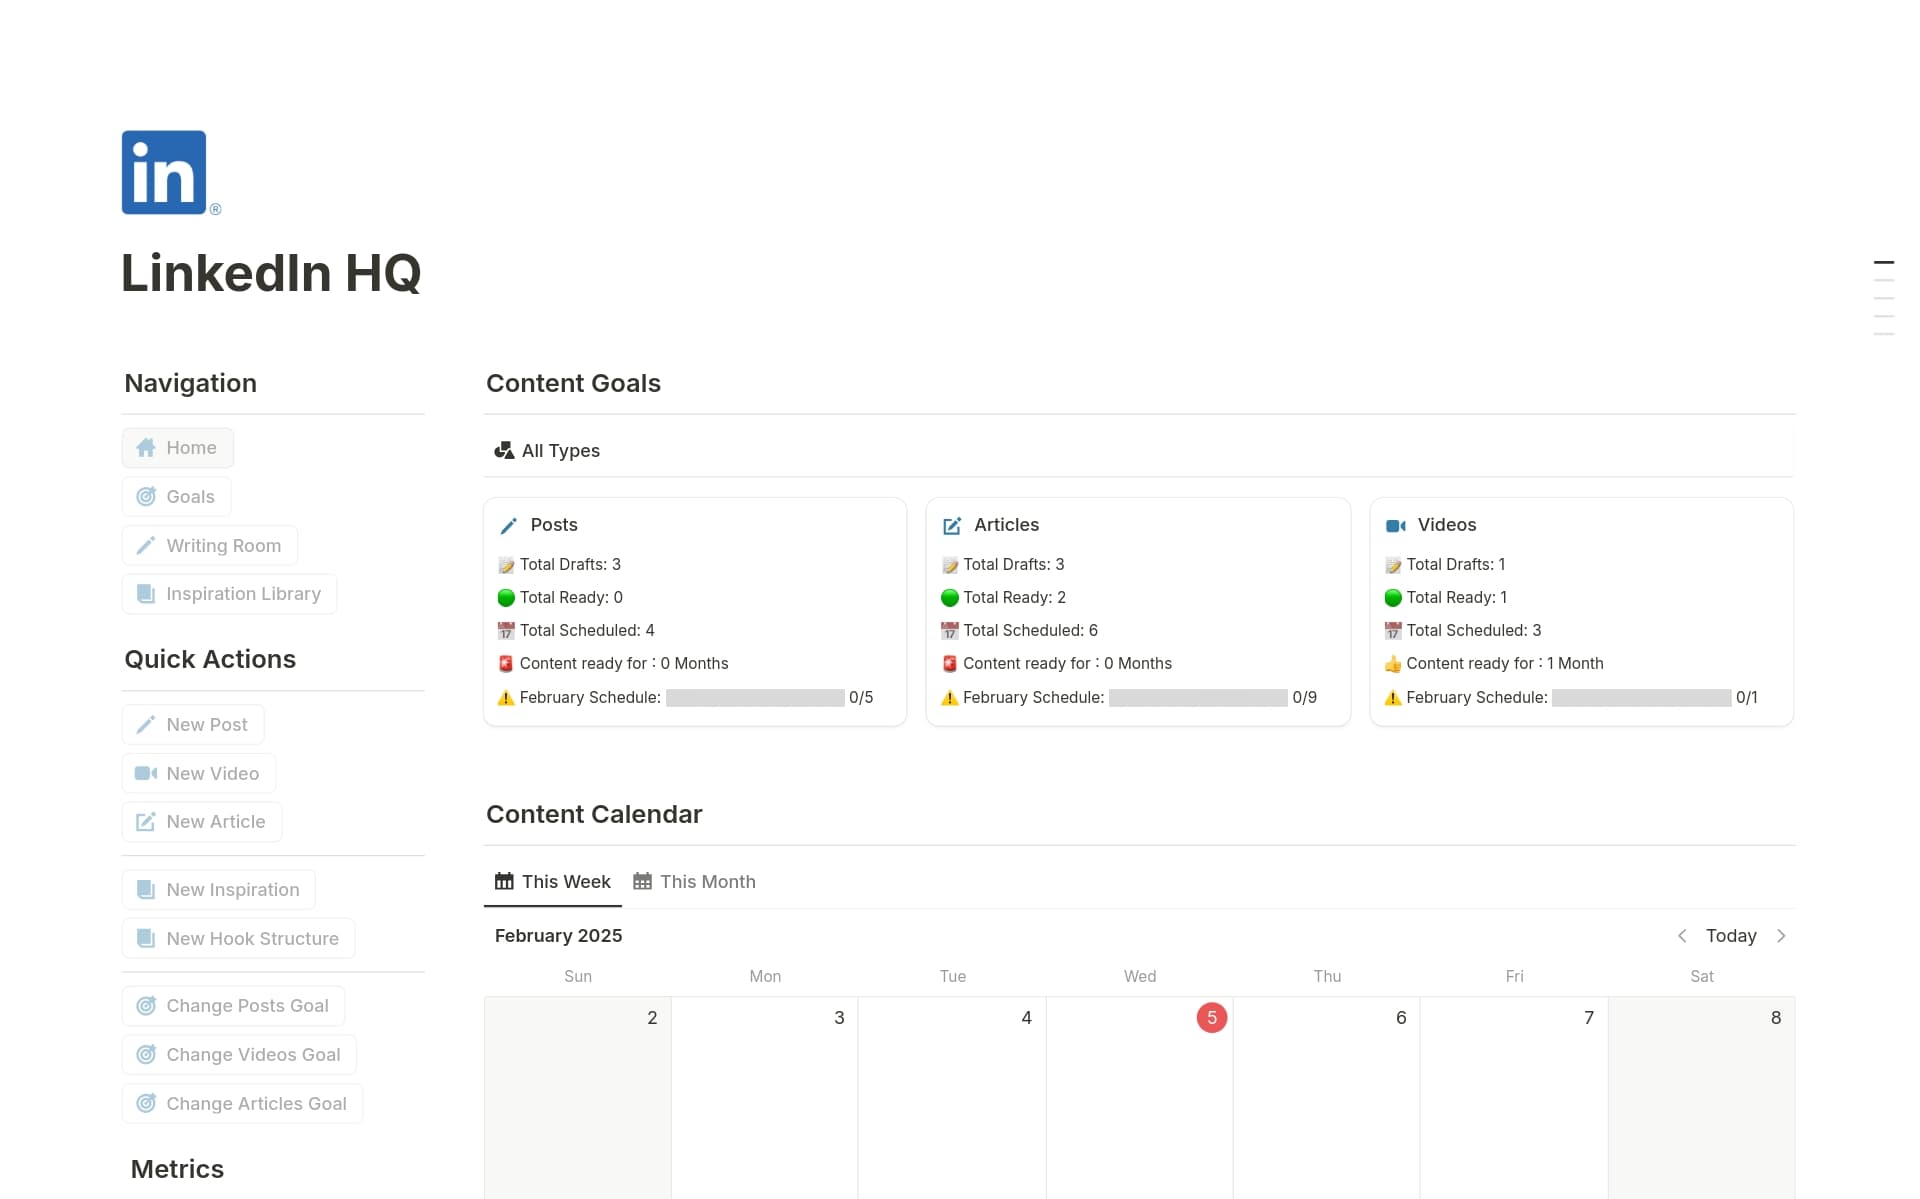Select highlighted day 5 in calendar

(1212, 1018)
